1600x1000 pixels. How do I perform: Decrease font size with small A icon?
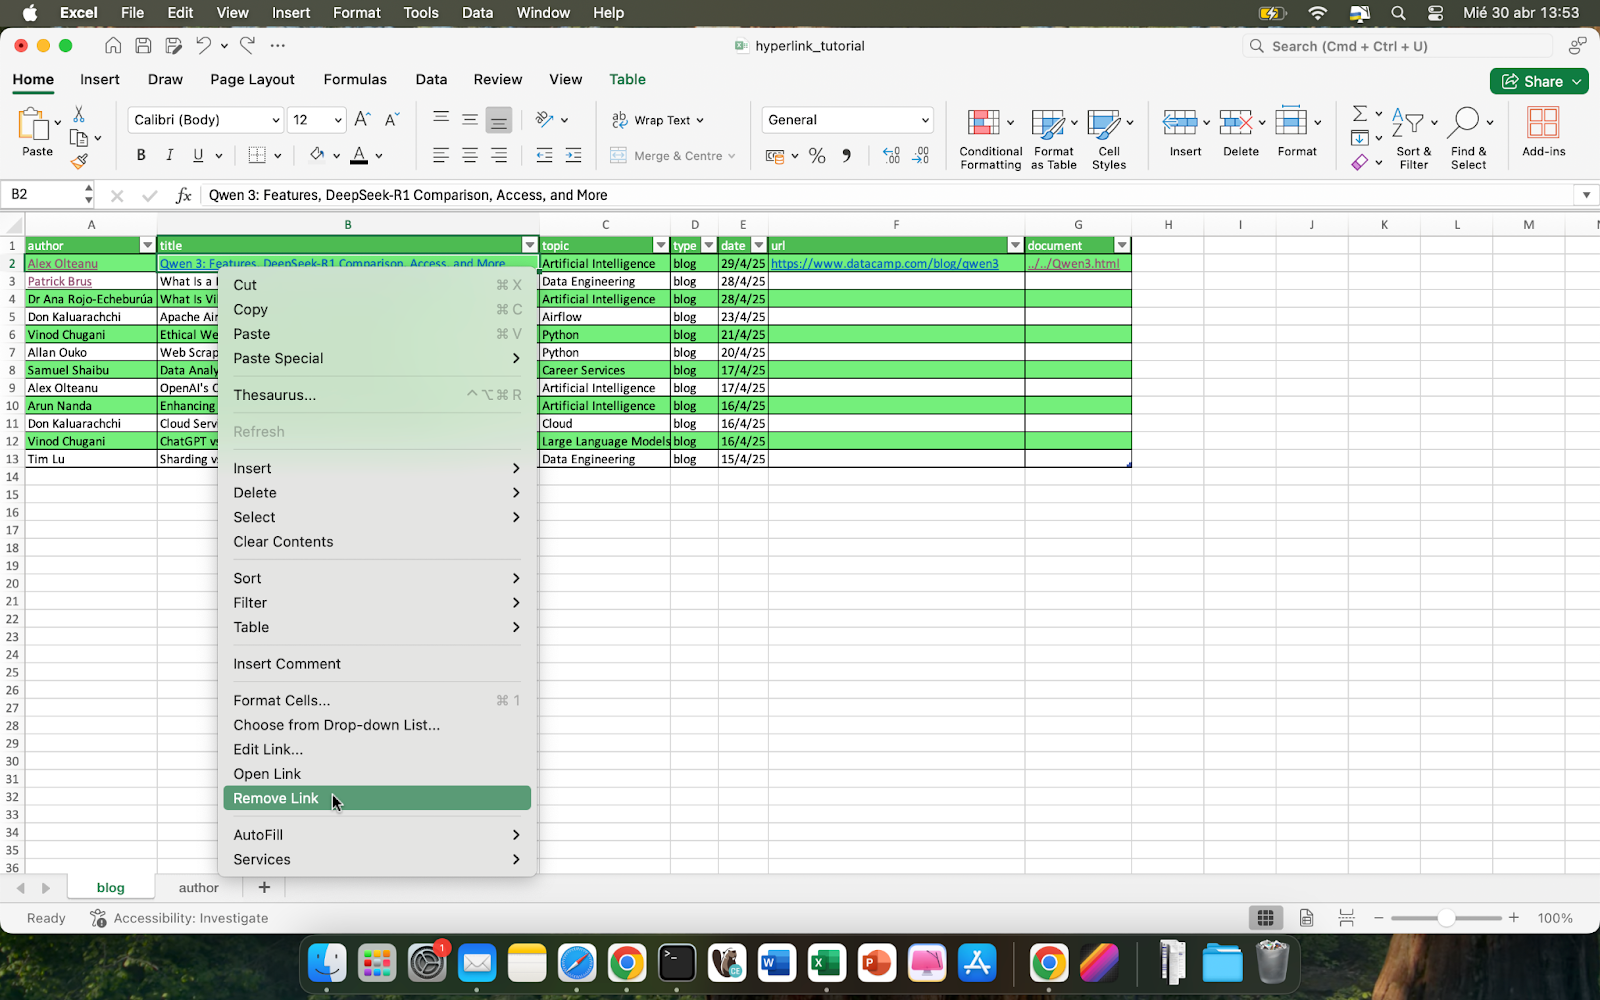[x=392, y=119]
